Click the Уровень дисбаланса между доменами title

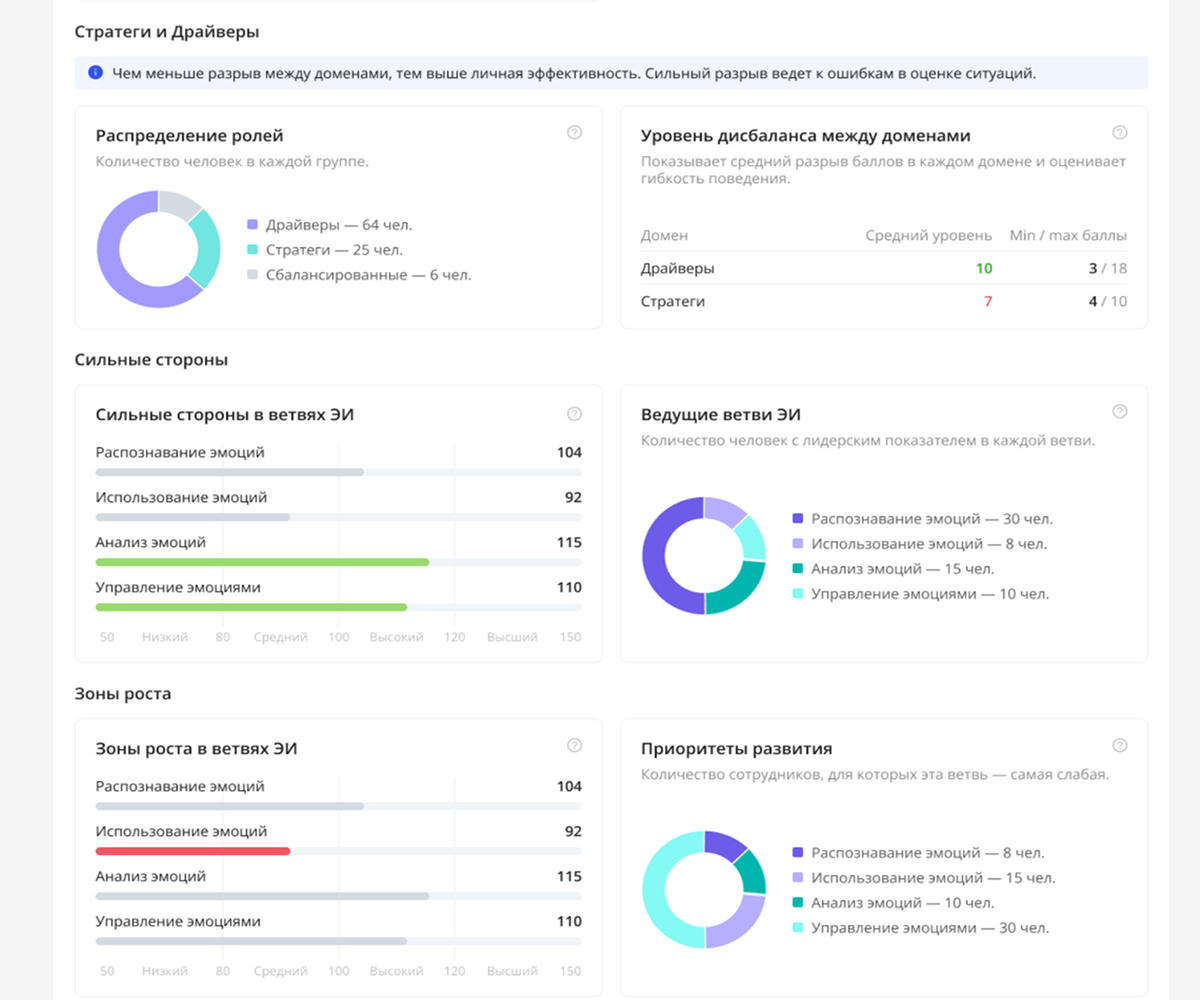click(x=806, y=136)
